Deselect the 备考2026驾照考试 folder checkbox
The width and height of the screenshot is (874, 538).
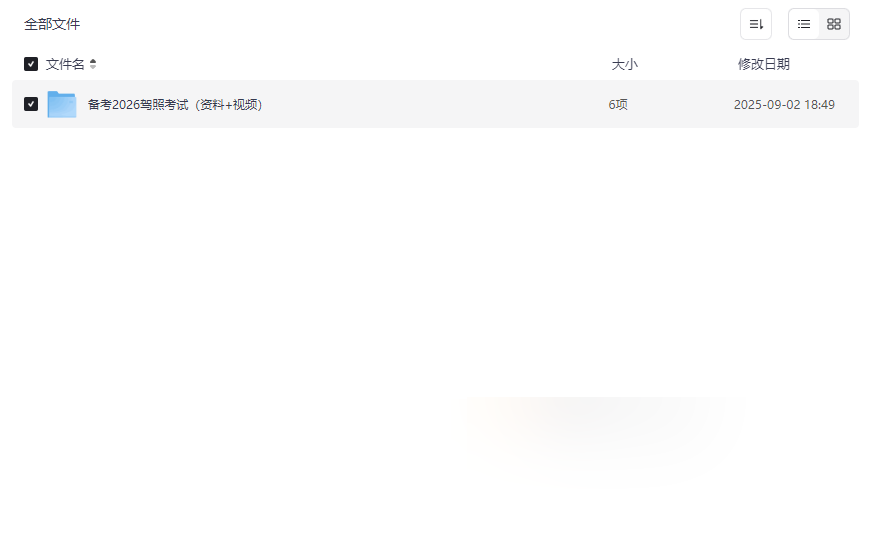pyautogui.click(x=31, y=104)
